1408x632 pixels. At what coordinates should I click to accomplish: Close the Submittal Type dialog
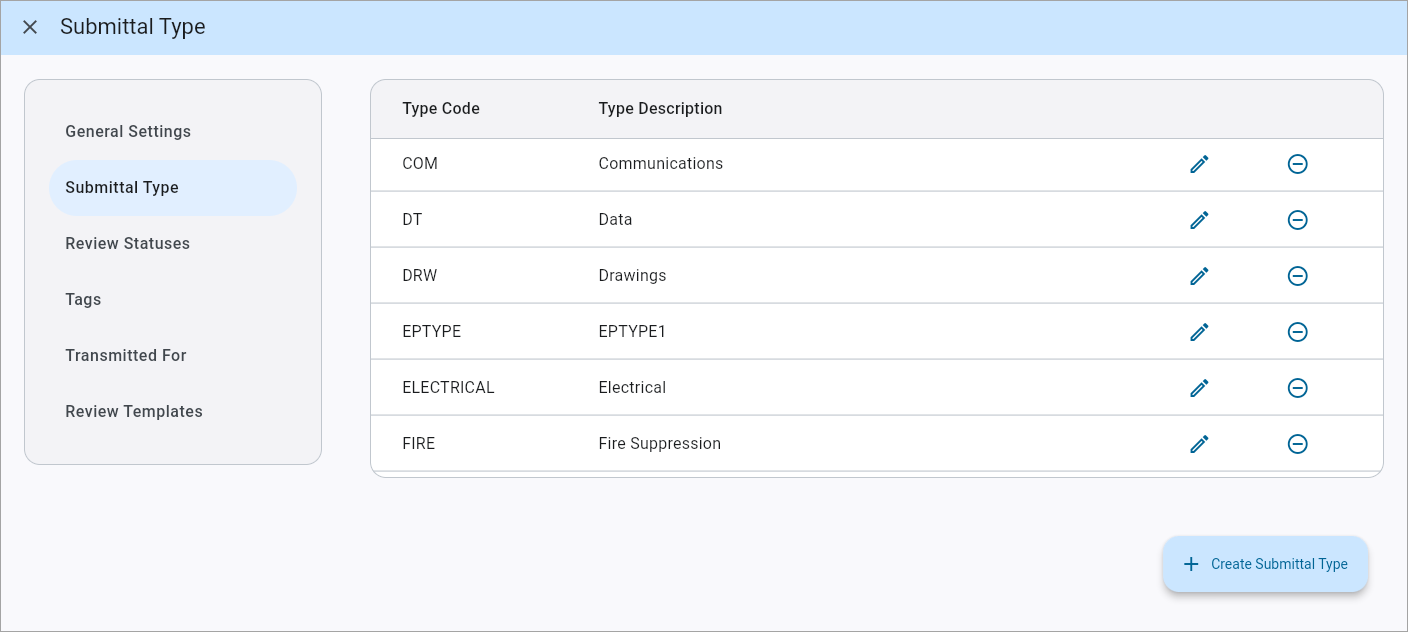(x=29, y=27)
